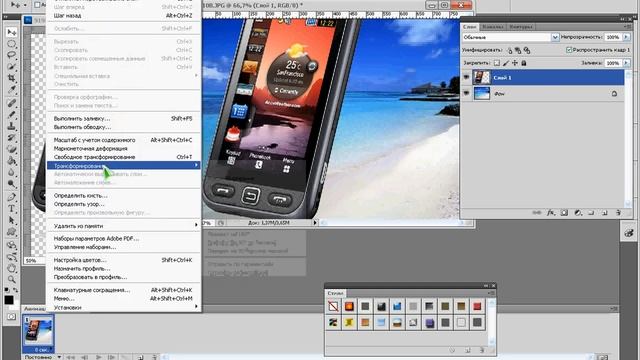
Task: Select the Healing Brush tool
Action: click(11, 103)
